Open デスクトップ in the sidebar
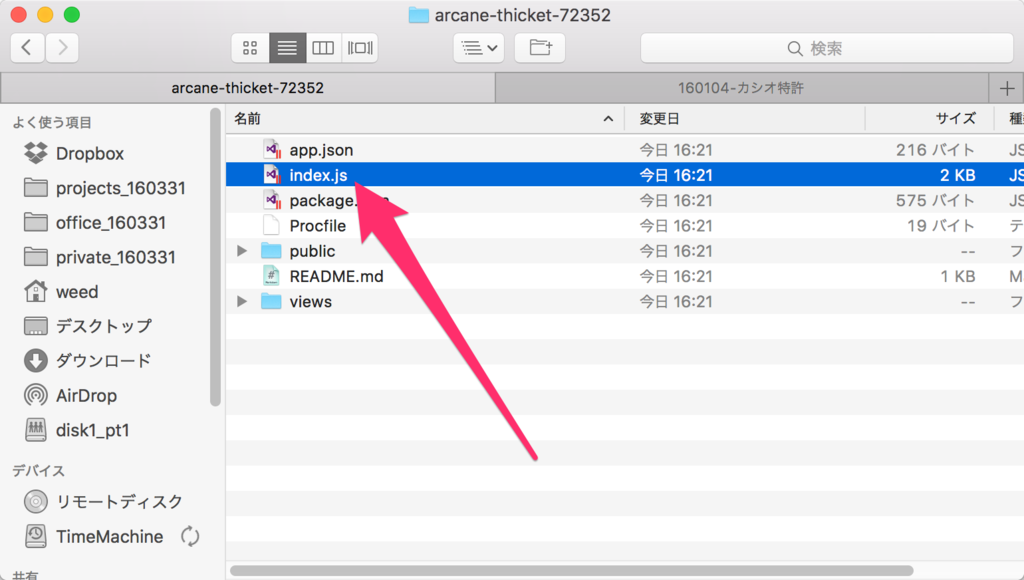1024x580 pixels. pyautogui.click(x=88, y=326)
